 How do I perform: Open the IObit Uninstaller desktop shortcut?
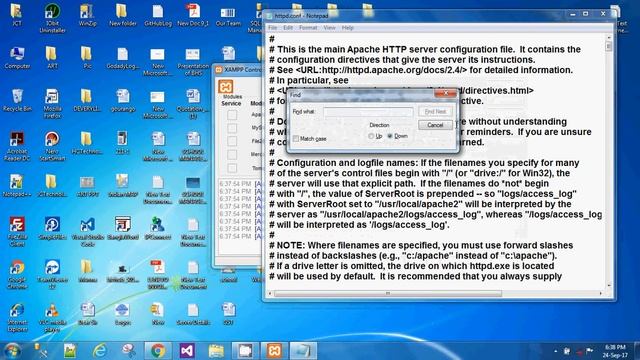(x=52, y=18)
